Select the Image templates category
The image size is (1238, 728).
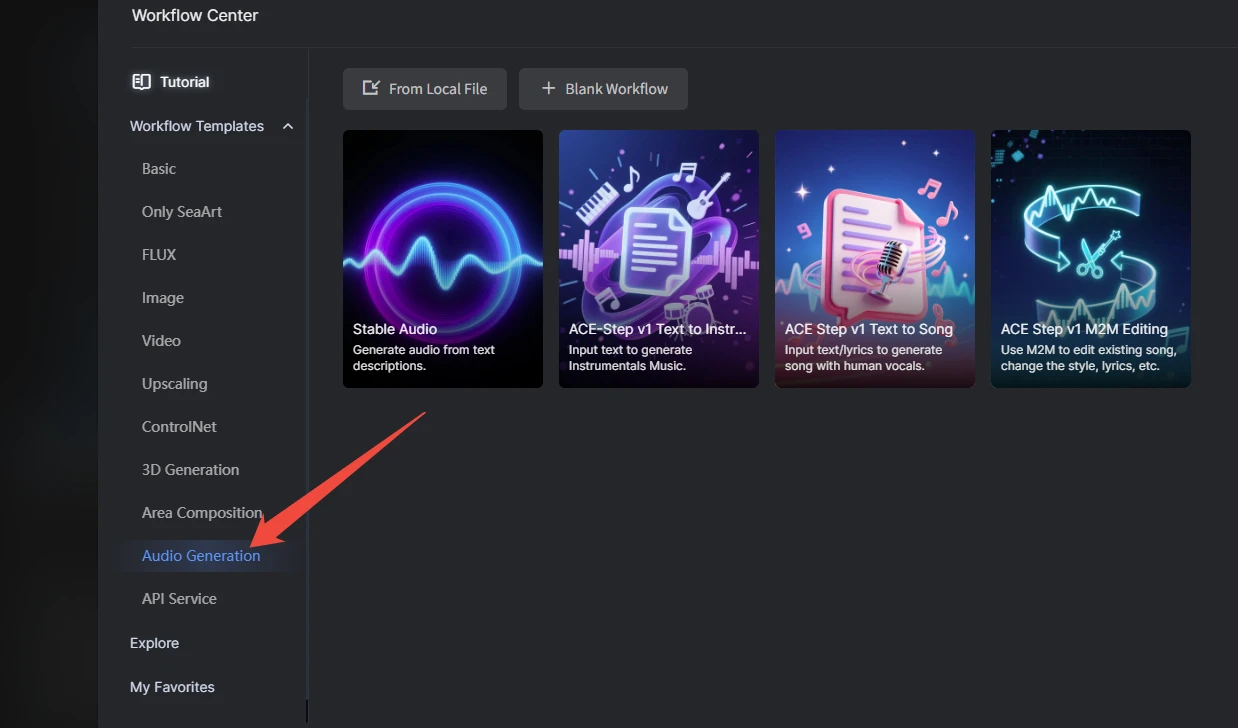[163, 298]
